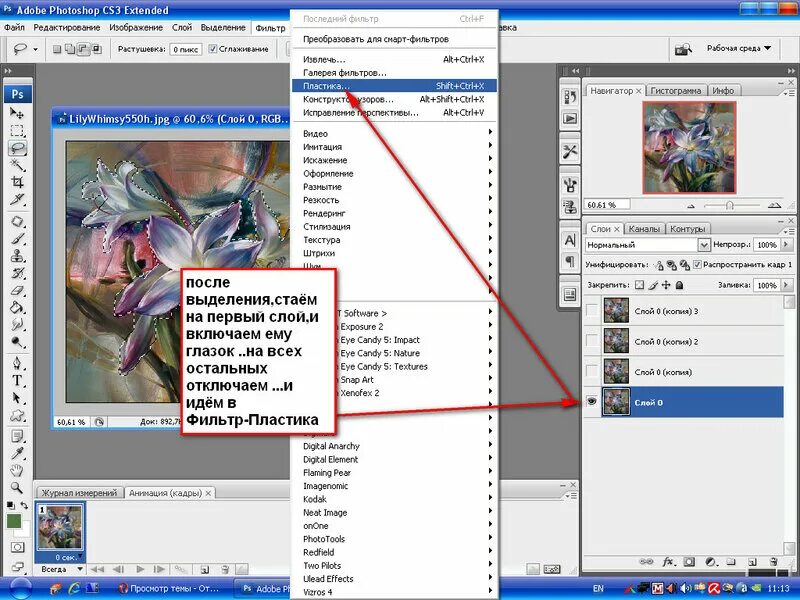Select the Healing Brush tool
Screen dimensions: 800x600
pos(17,222)
